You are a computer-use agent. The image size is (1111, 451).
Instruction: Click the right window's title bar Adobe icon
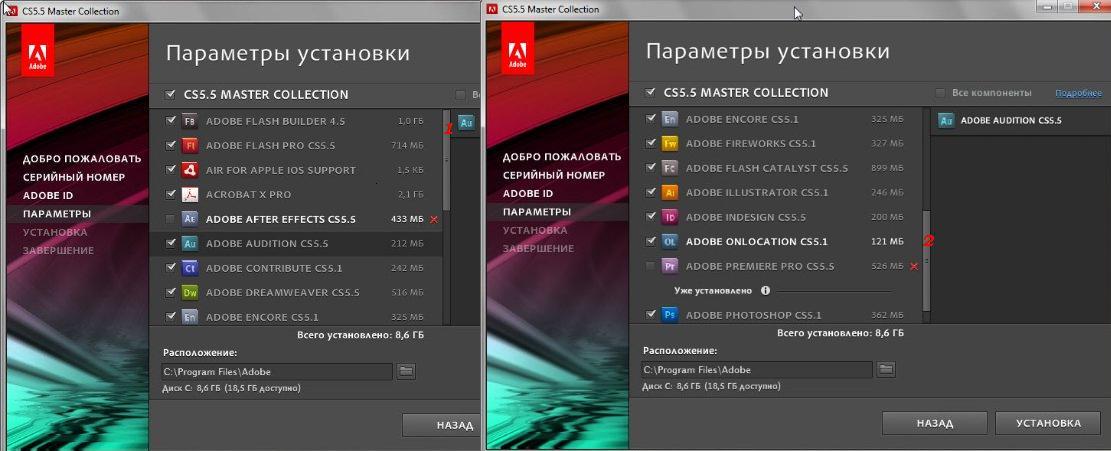[x=492, y=9]
